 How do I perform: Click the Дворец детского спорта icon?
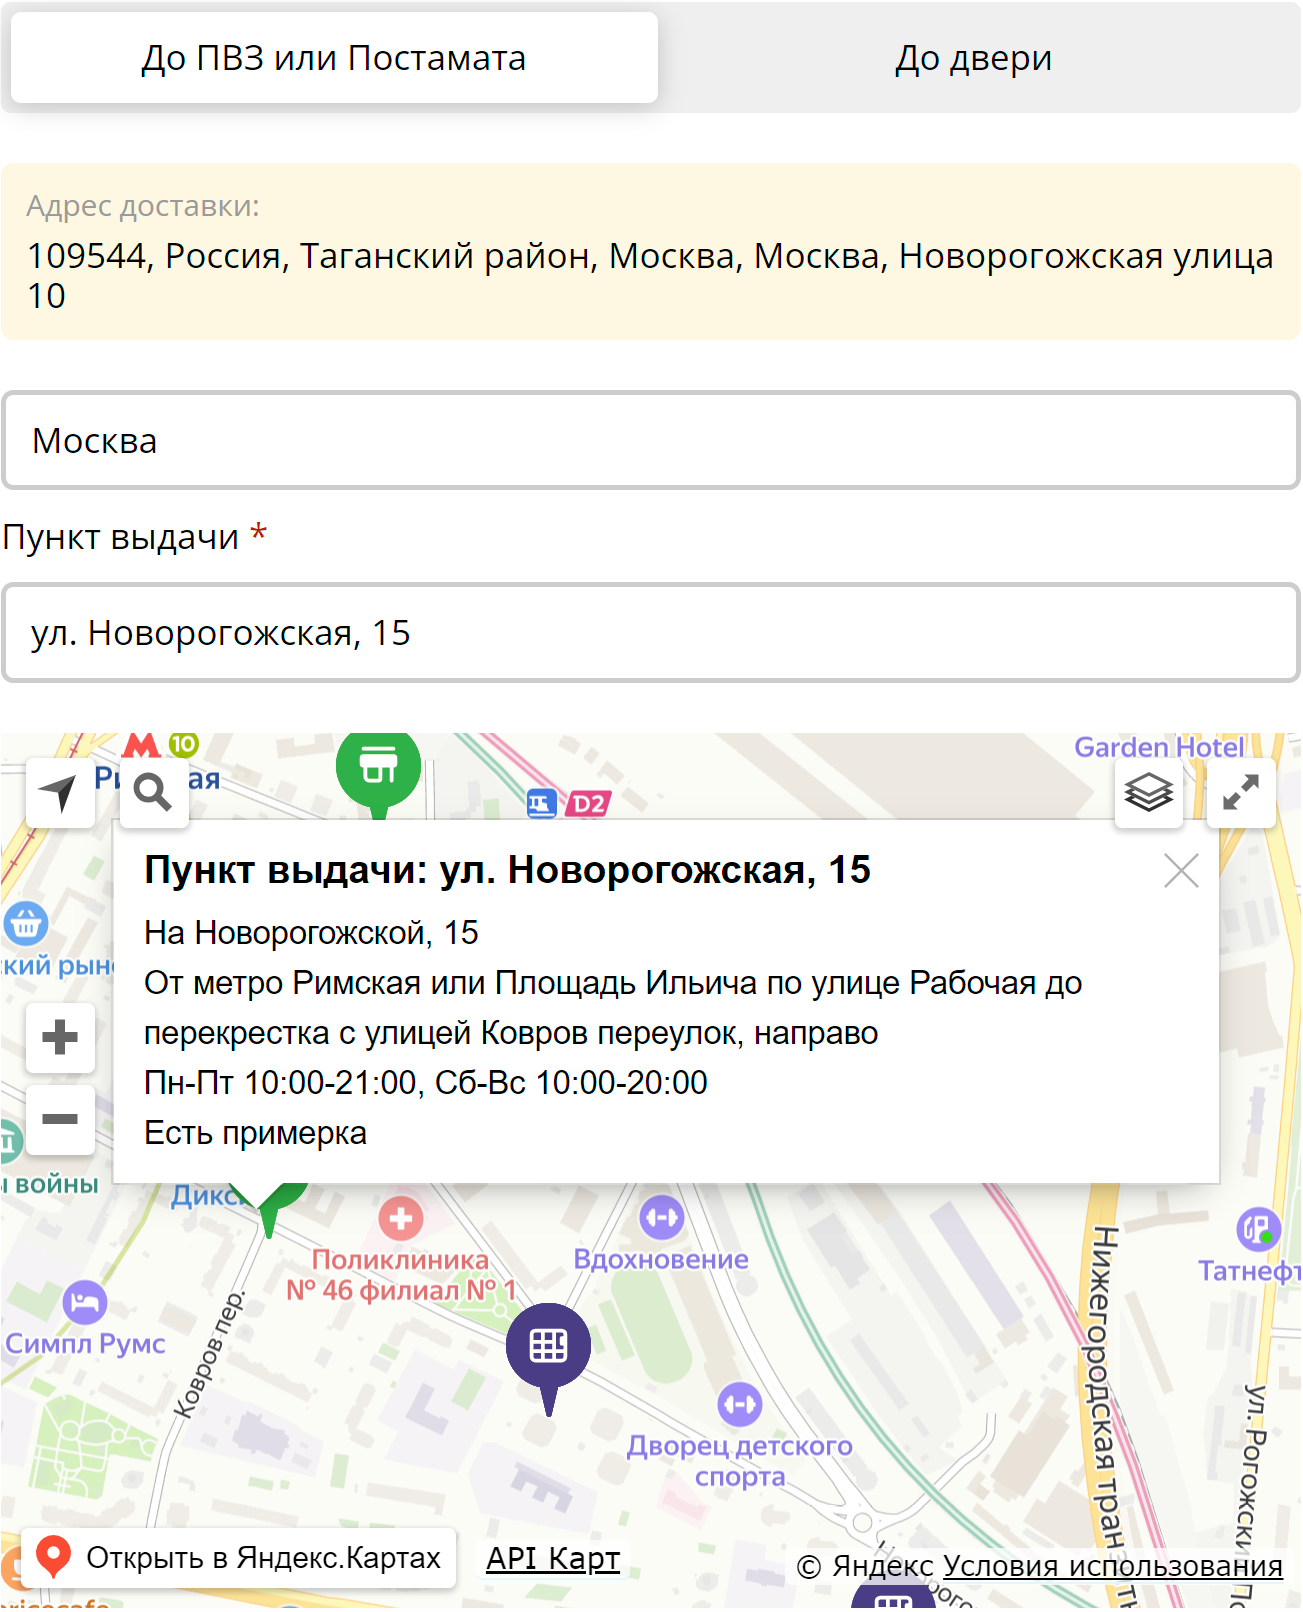740,1405
